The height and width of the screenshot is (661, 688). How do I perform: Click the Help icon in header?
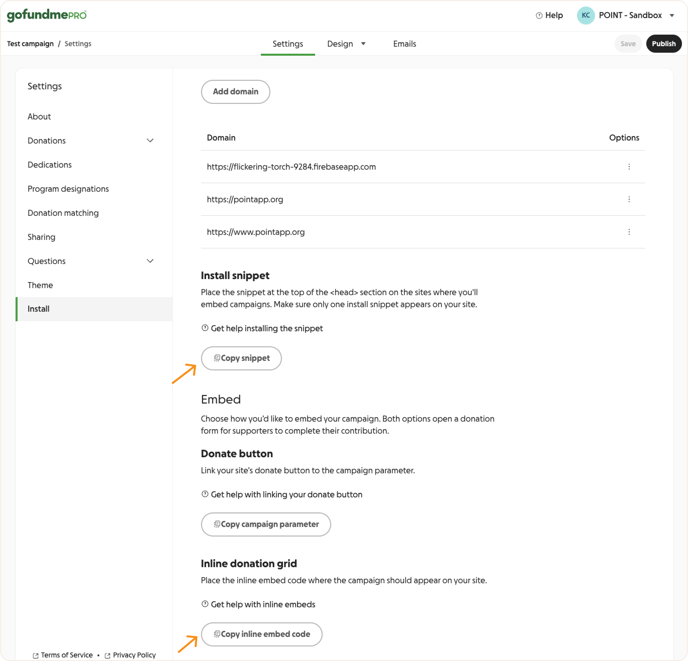pos(540,16)
